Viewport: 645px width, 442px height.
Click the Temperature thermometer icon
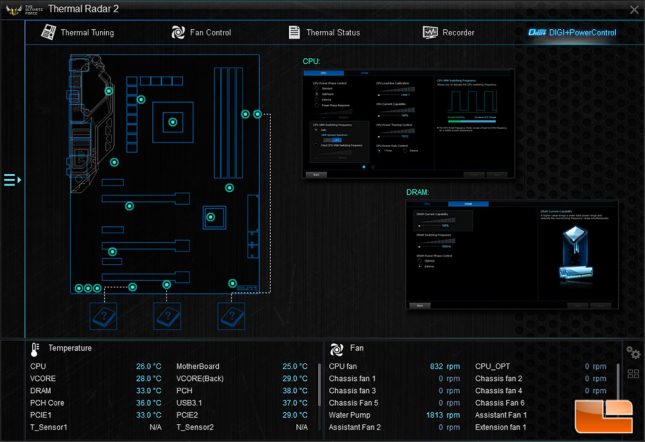(x=35, y=349)
